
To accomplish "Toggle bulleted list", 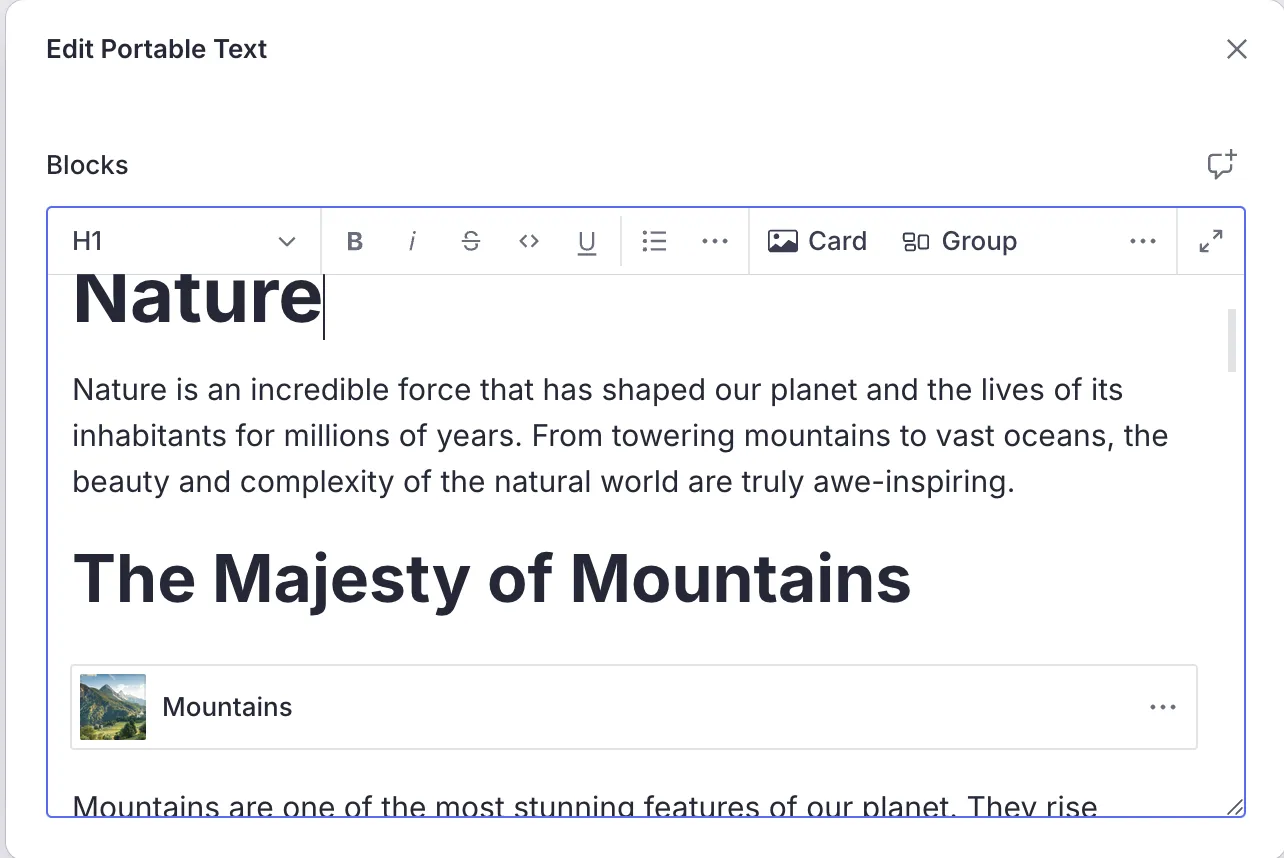I will click(x=654, y=241).
